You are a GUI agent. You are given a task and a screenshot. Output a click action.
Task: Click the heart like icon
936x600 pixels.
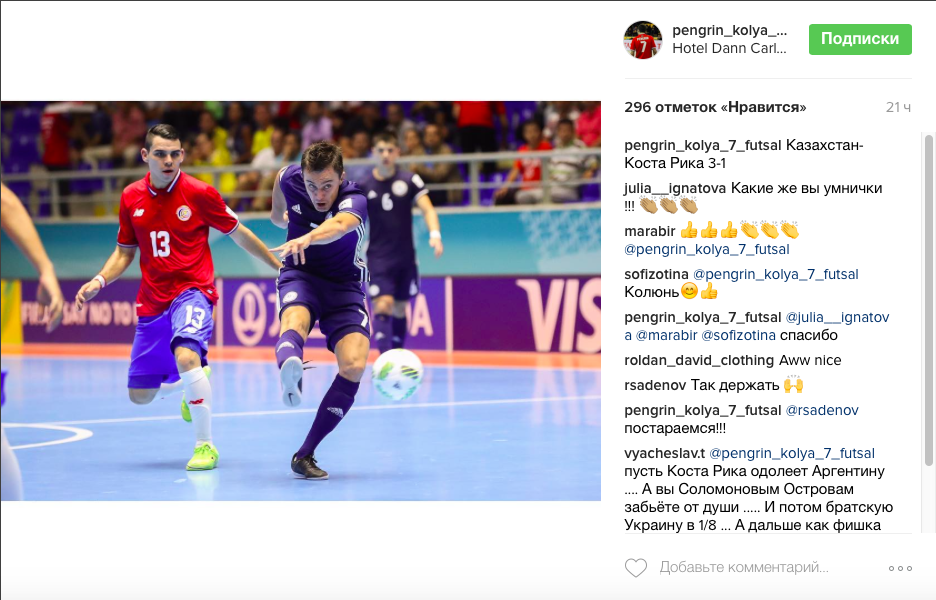636,568
